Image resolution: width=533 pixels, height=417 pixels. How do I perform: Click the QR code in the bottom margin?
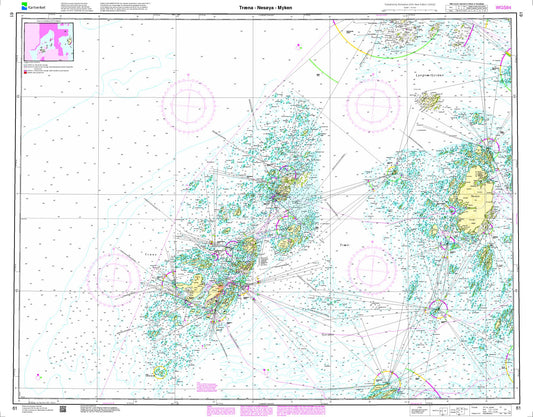click(63, 409)
